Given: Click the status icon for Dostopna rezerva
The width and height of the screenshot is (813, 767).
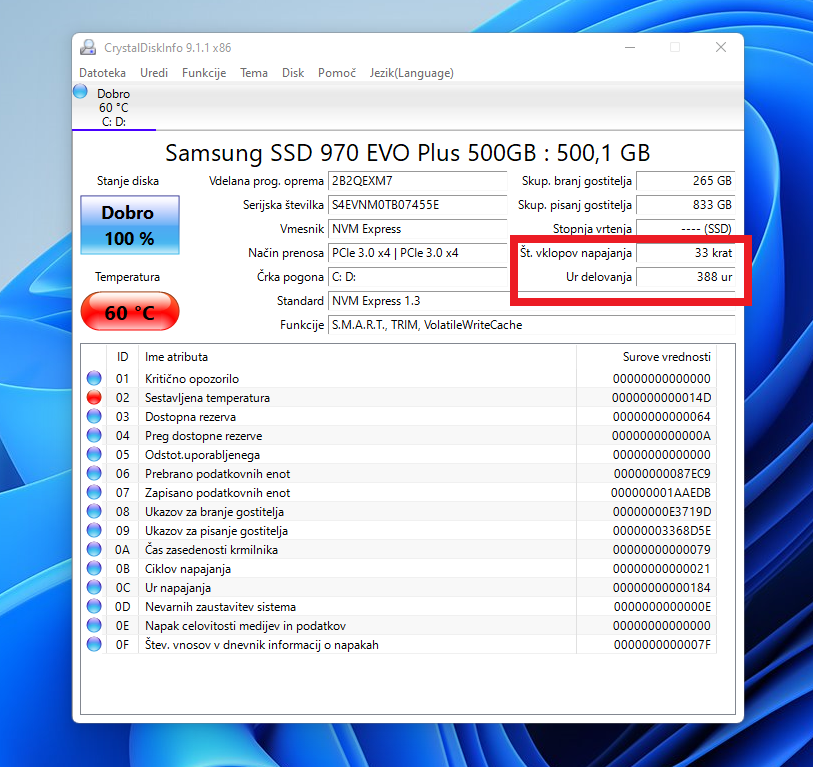Looking at the screenshot, I should click(x=94, y=416).
